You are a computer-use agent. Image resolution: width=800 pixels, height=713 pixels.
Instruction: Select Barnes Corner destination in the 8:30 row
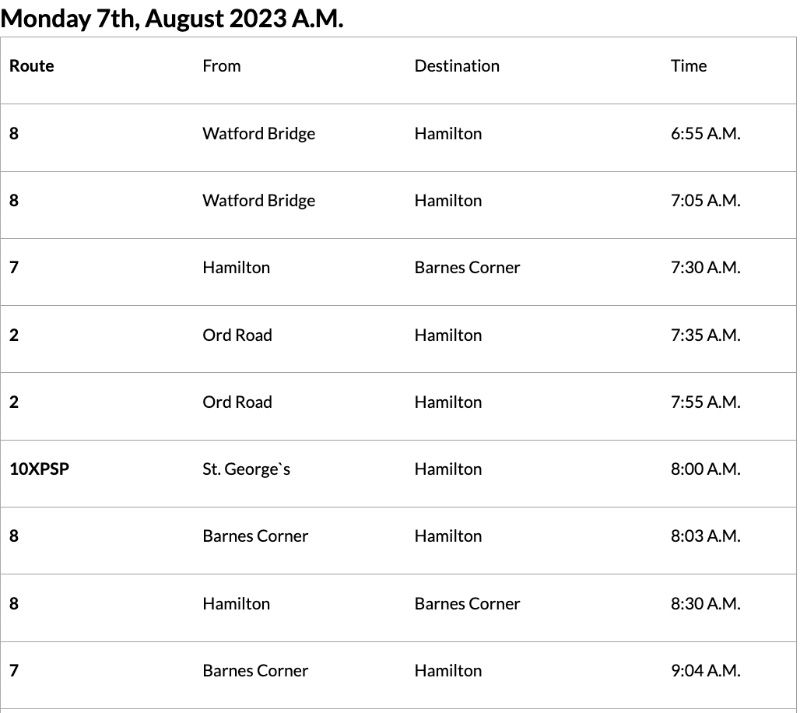(467, 604)
